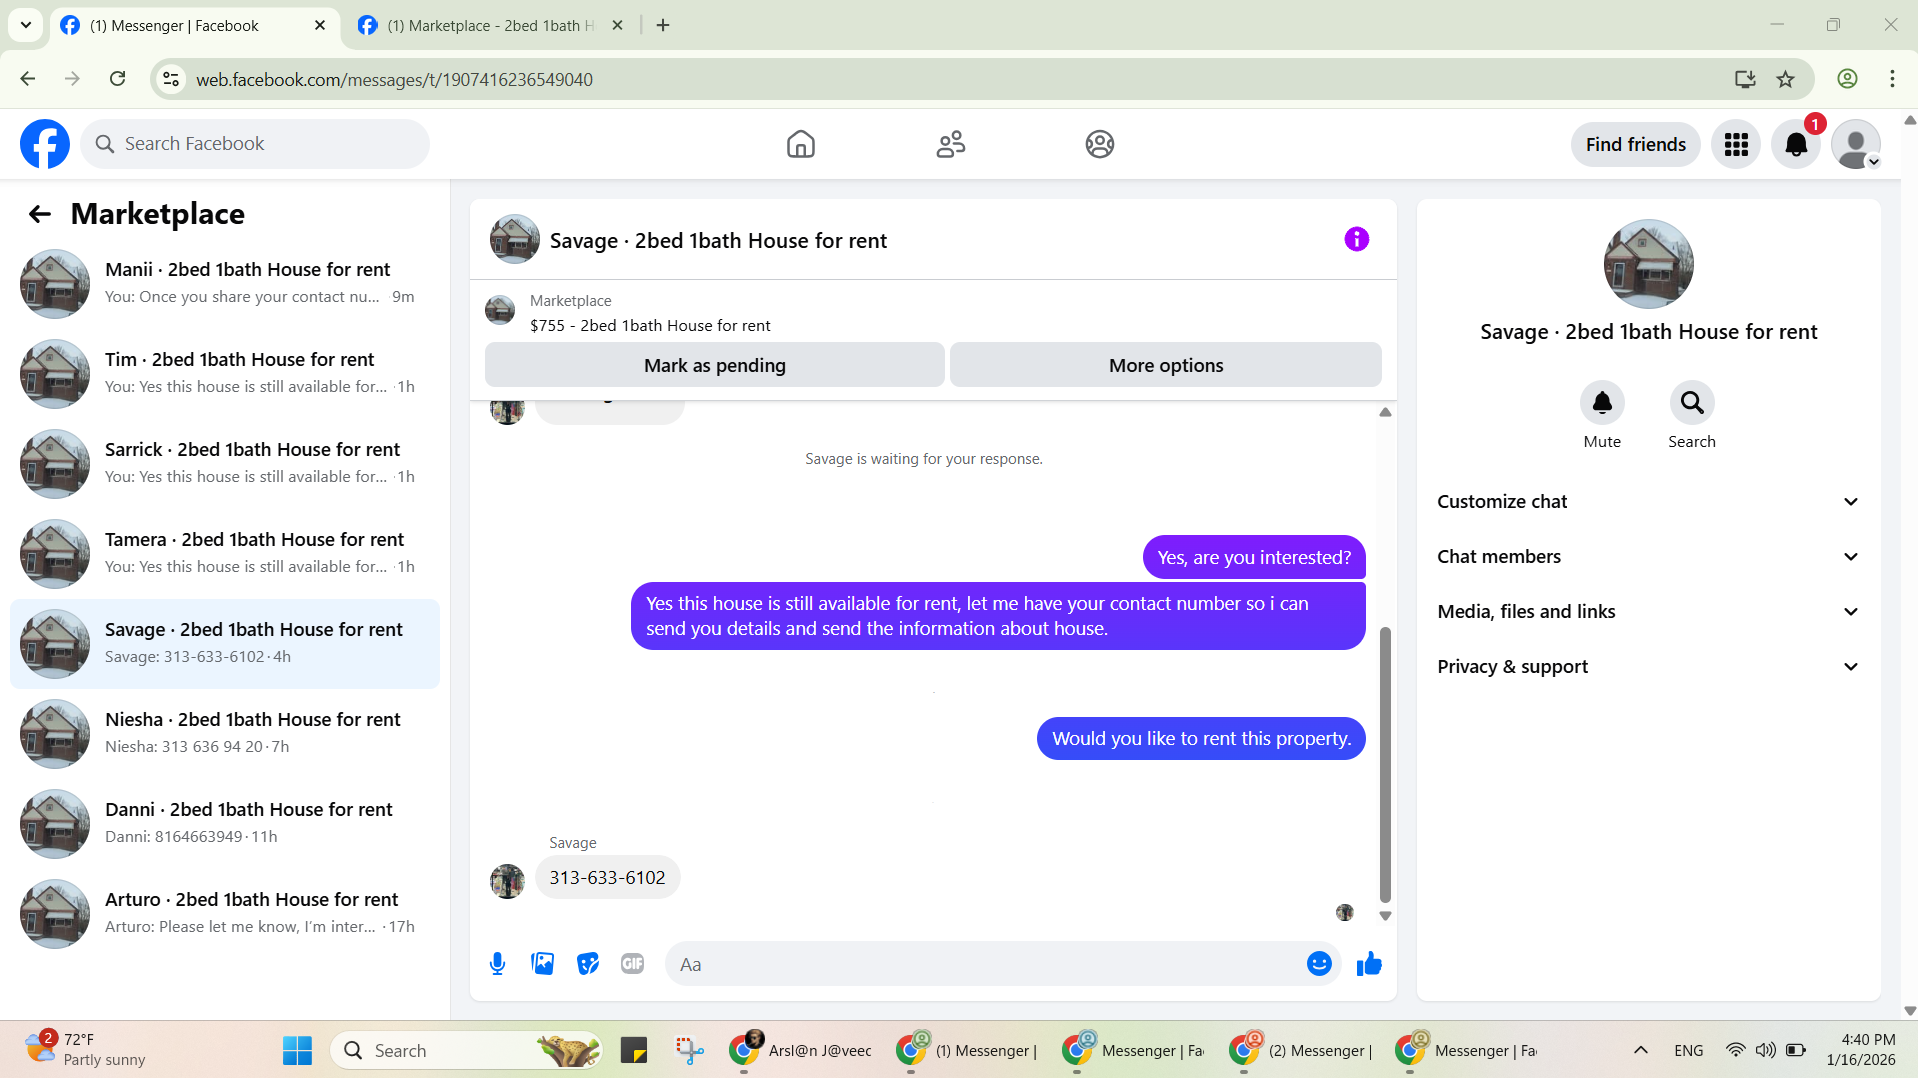The height and width of the screenshot is (1078, 1918).
Task: Click the browser address bar URL
Action: point(394,79)
